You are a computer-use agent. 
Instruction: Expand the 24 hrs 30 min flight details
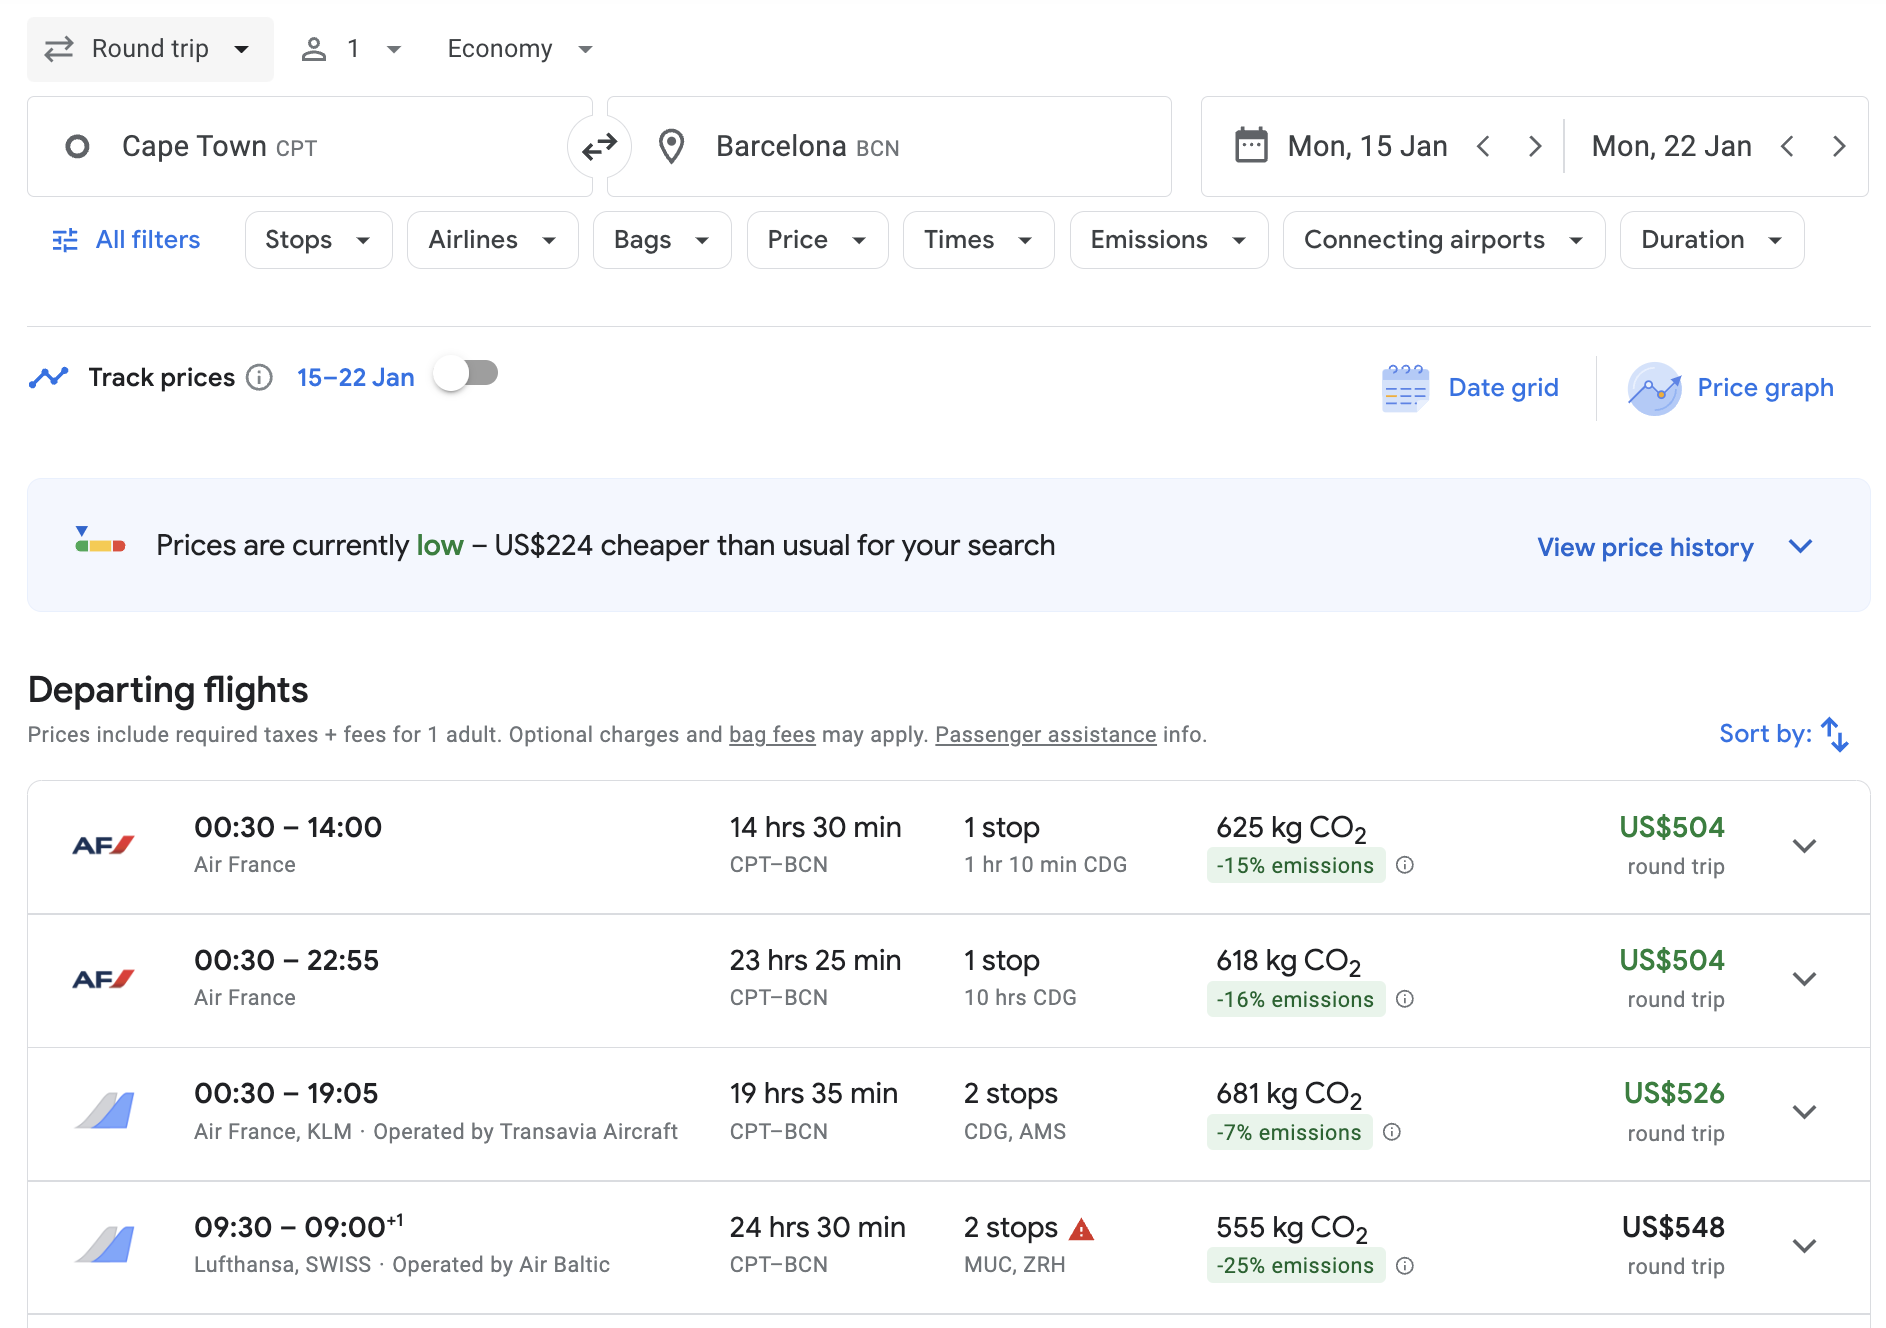pyautogui.click(x=1804, y=1246)
